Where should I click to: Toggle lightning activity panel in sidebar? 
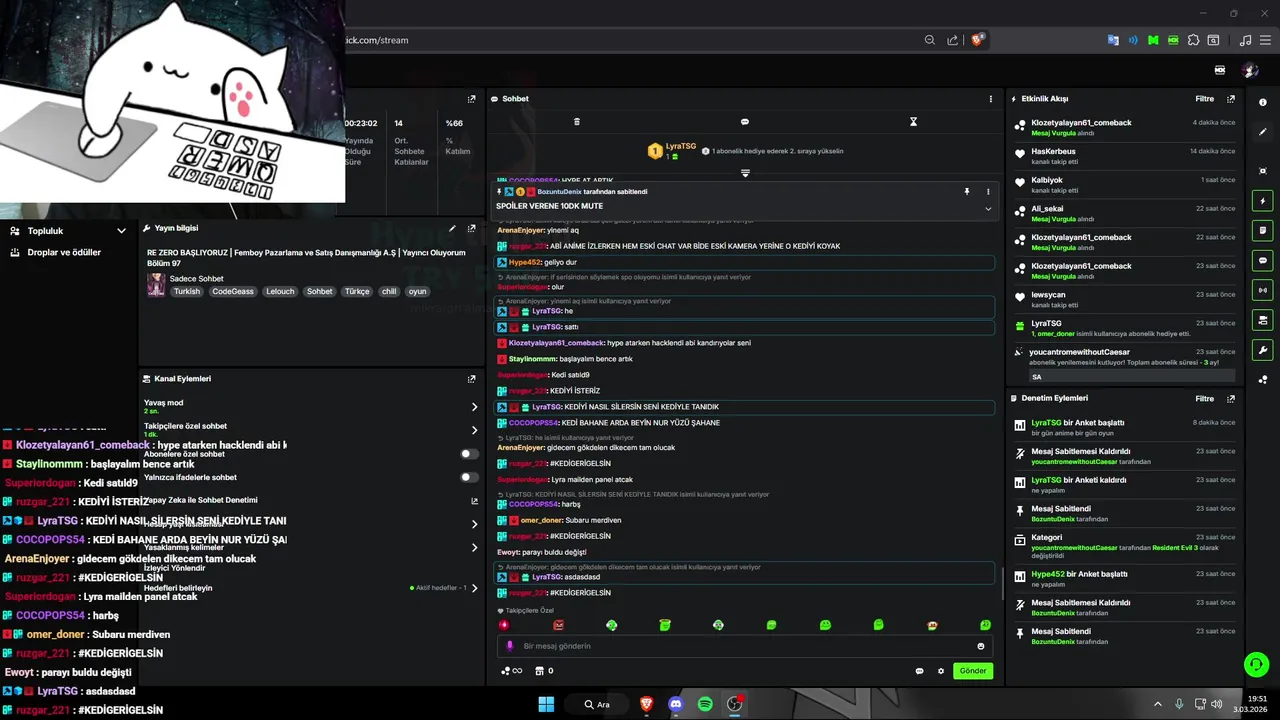[1263, 200]
